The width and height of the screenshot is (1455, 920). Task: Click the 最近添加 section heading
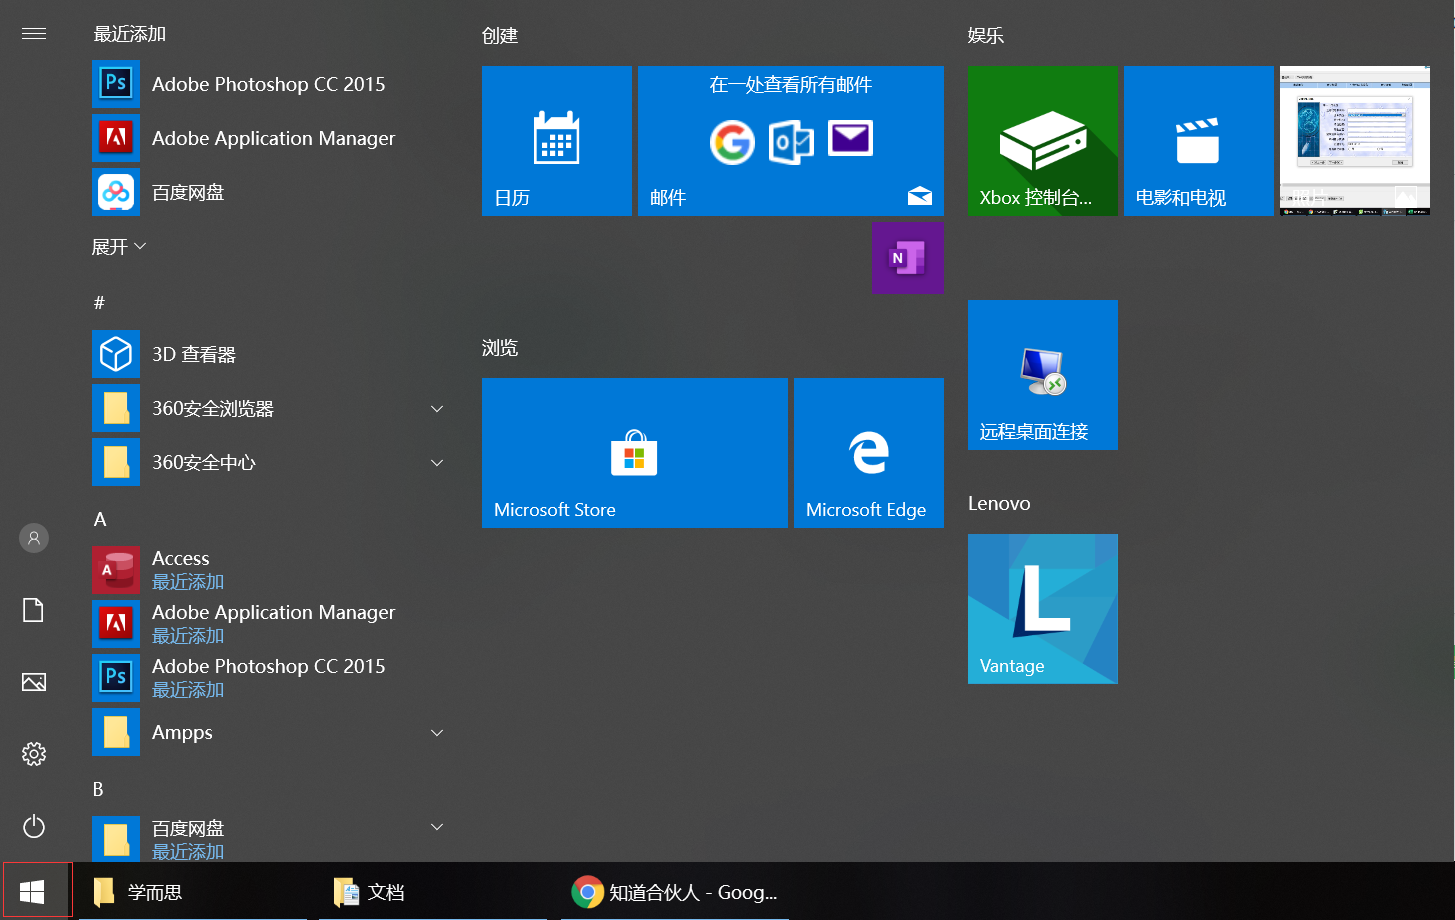tap(130, 34)
